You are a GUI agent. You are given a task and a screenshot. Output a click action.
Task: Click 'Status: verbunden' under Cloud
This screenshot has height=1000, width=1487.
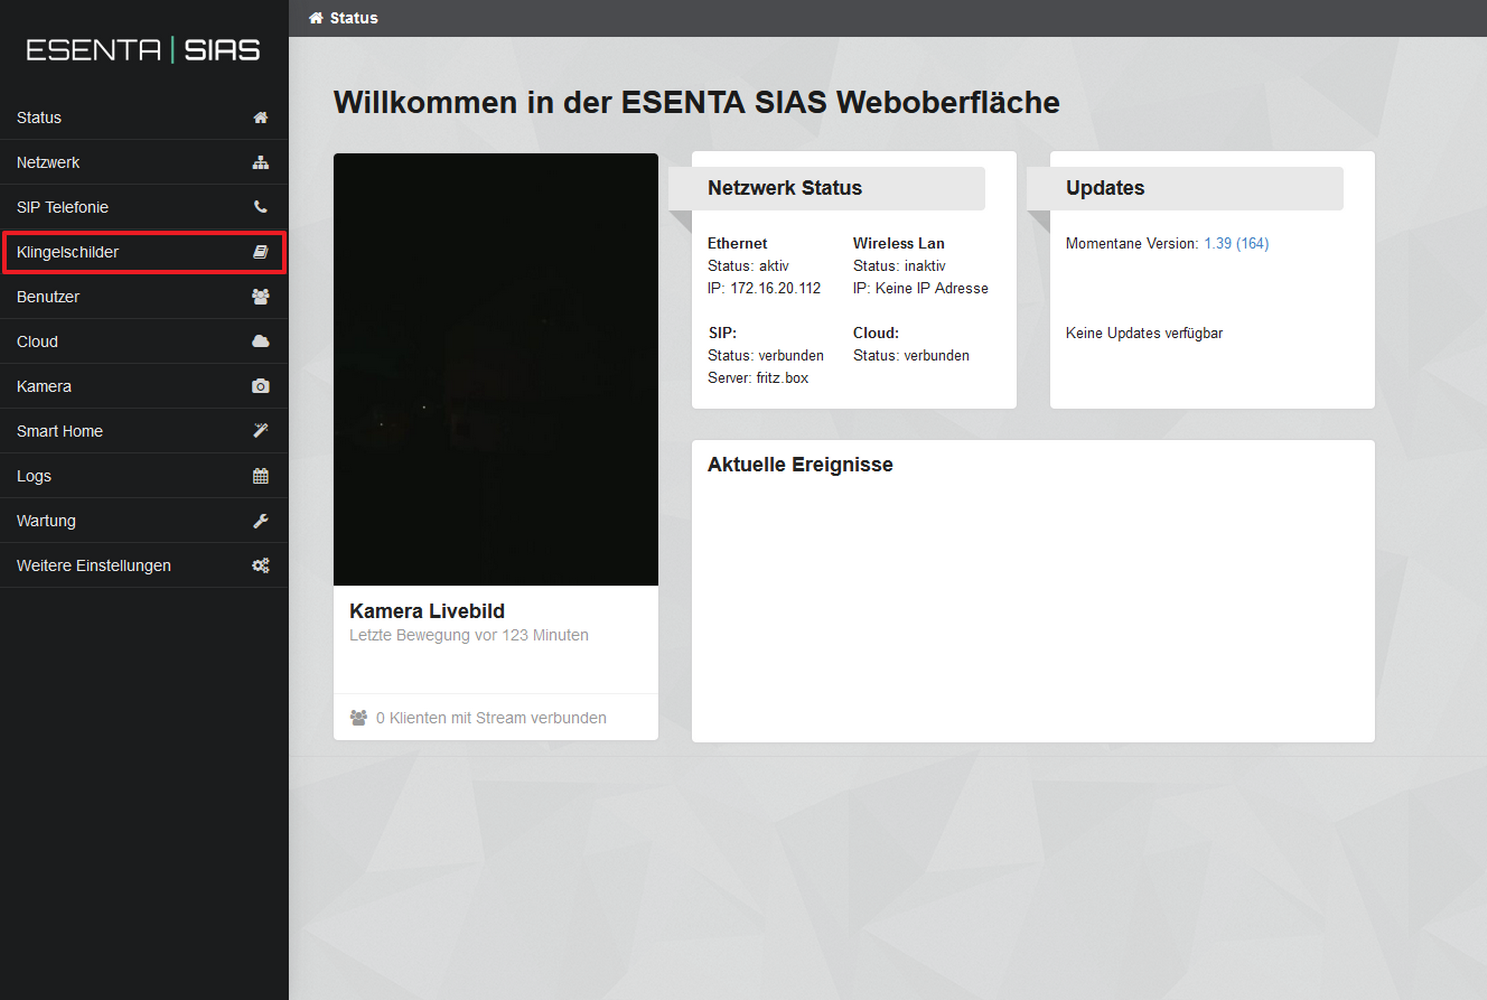click(x=911, y=356)
